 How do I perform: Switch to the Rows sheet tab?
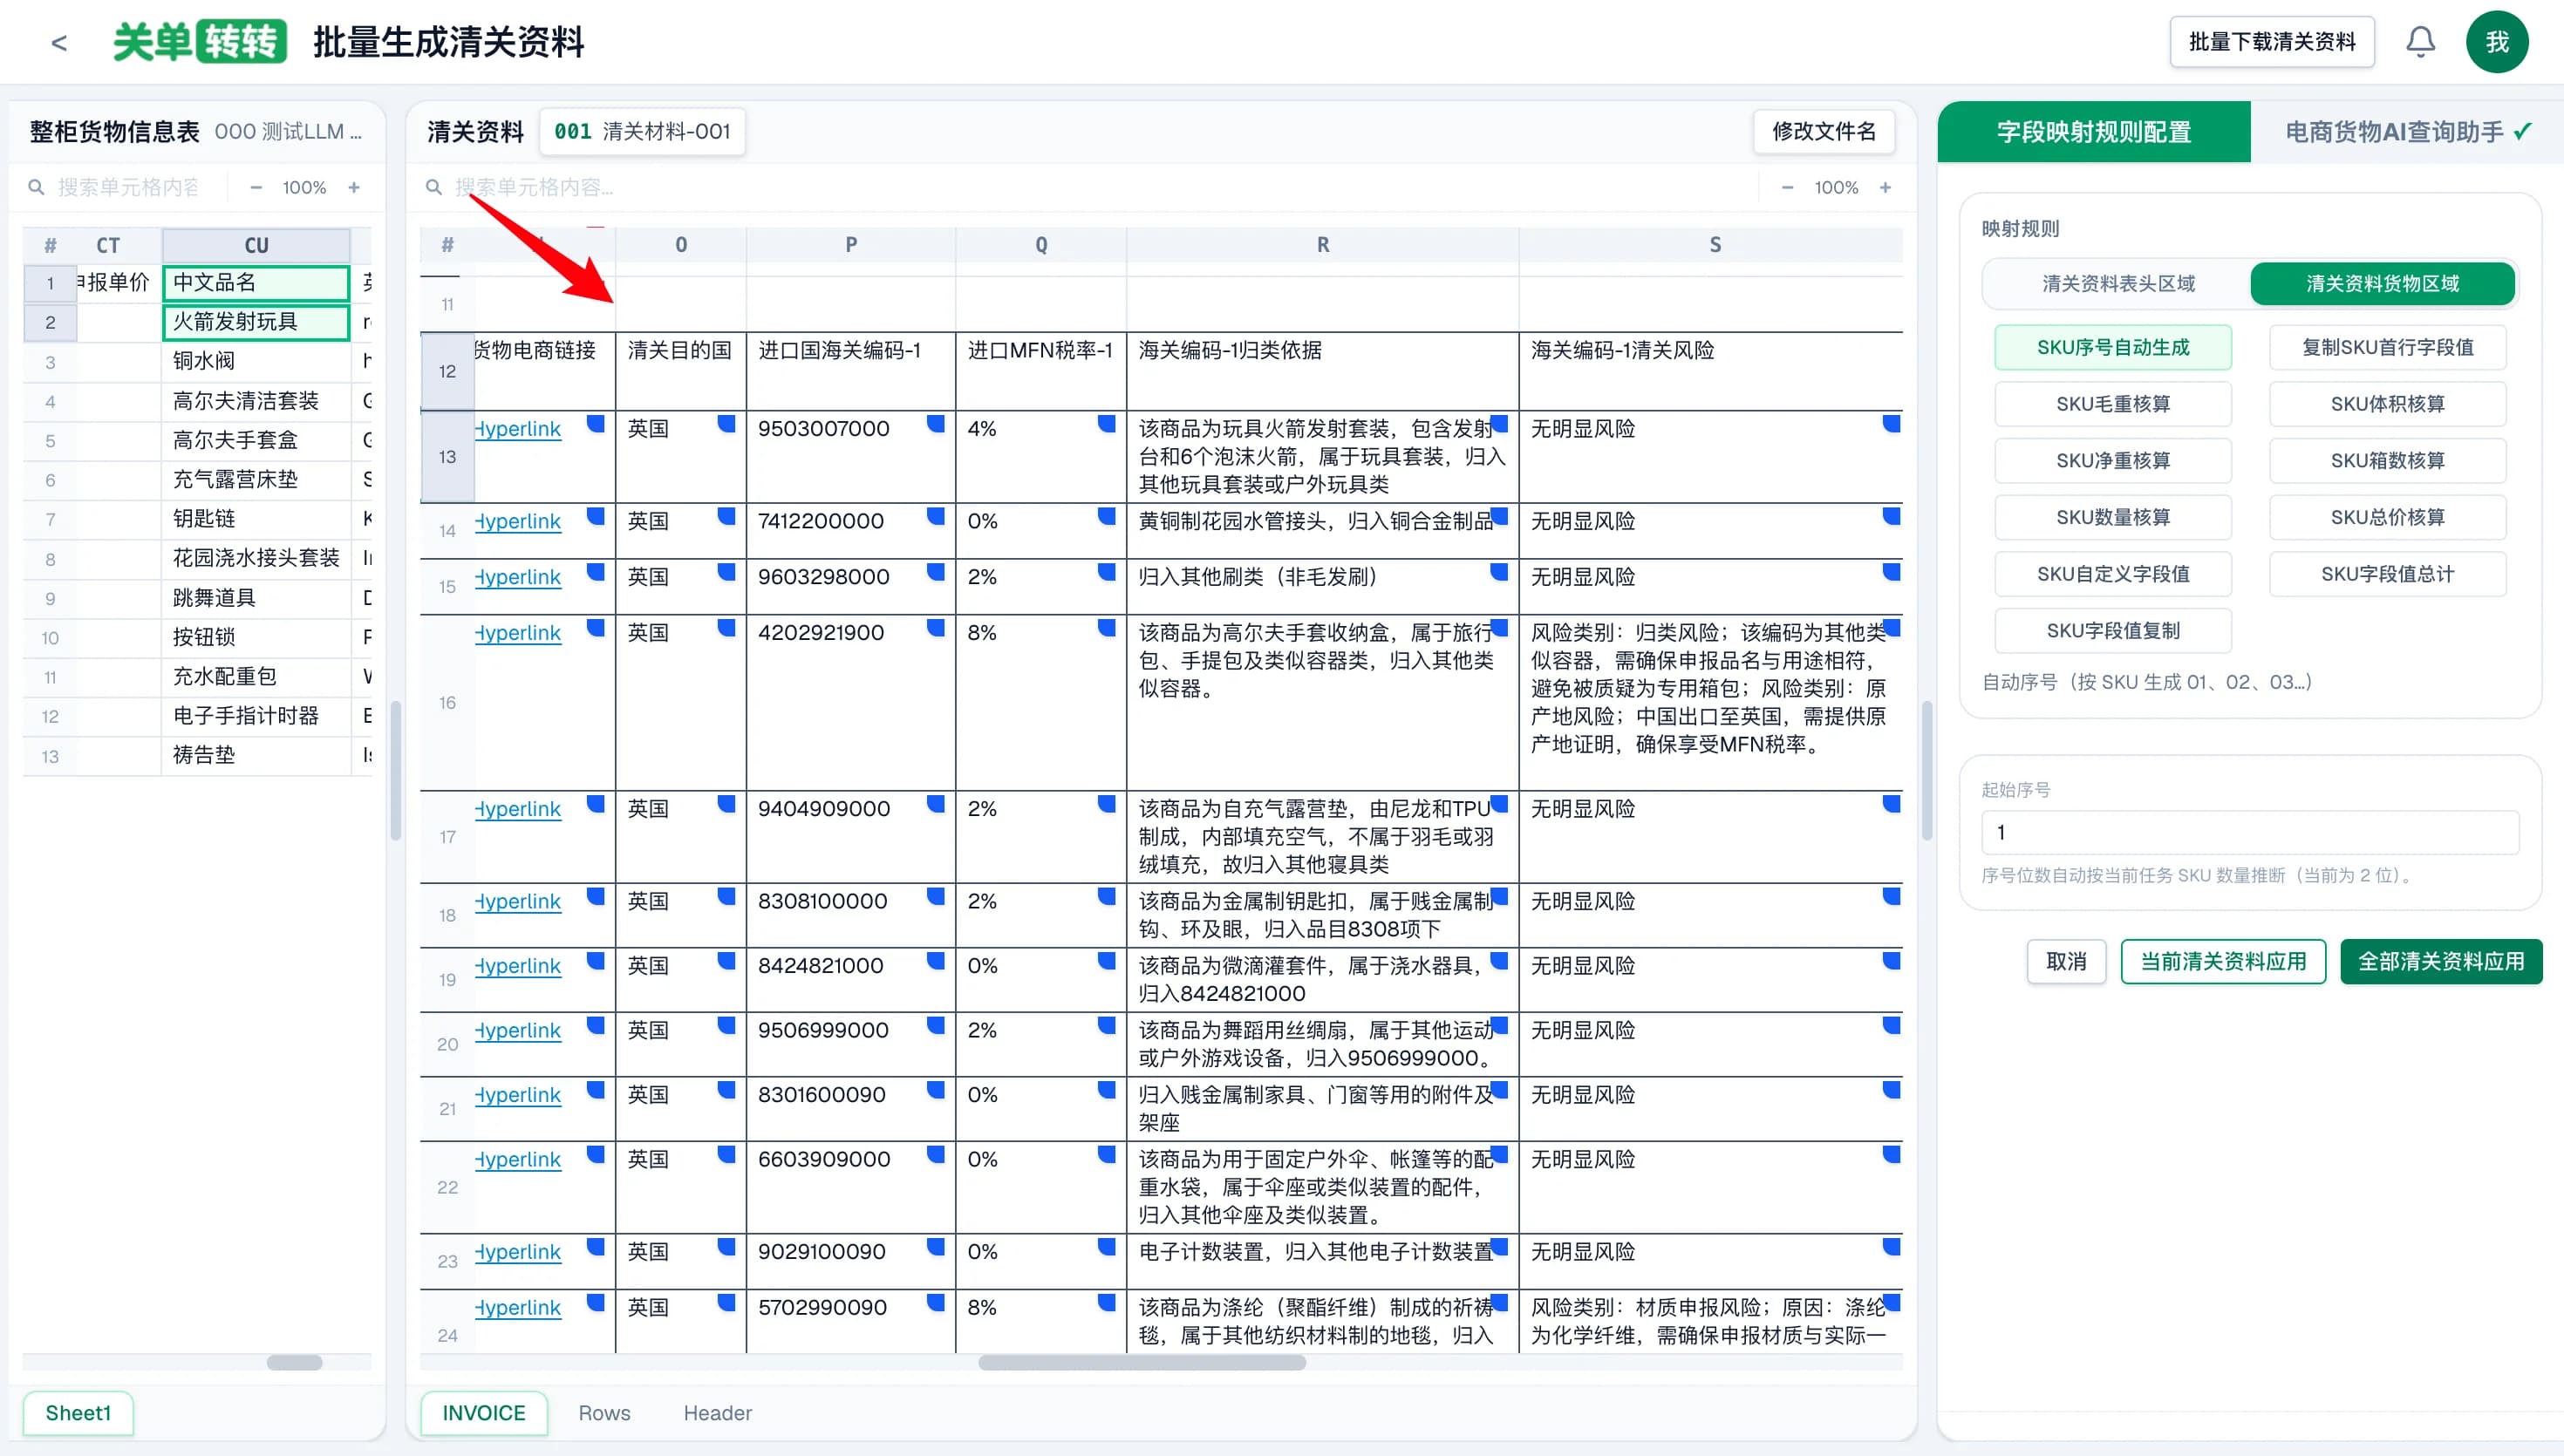click(x=604, y=1413)
